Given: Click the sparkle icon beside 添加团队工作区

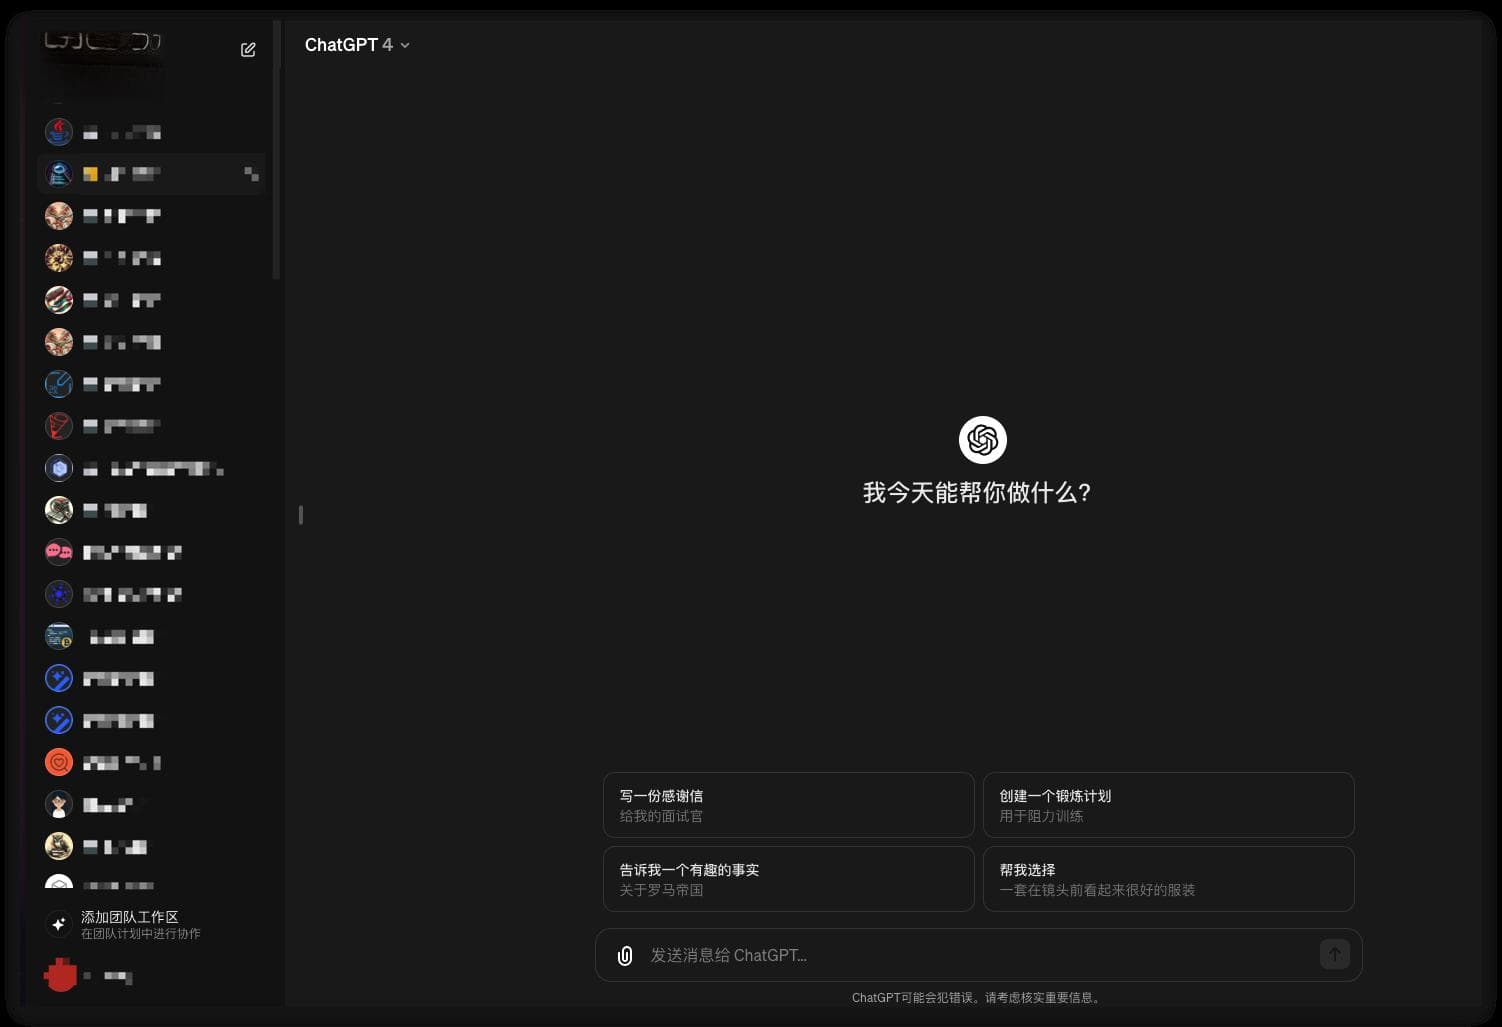Looking at the screenshot, I should [59, 924].
